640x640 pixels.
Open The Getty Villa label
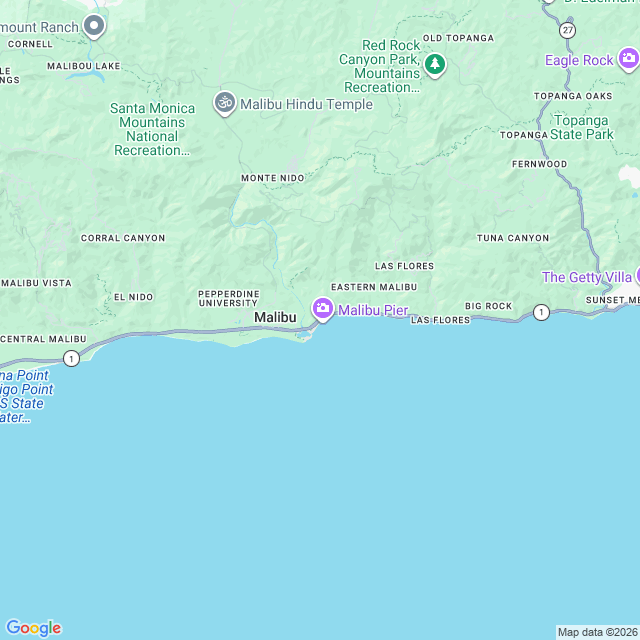587,278
